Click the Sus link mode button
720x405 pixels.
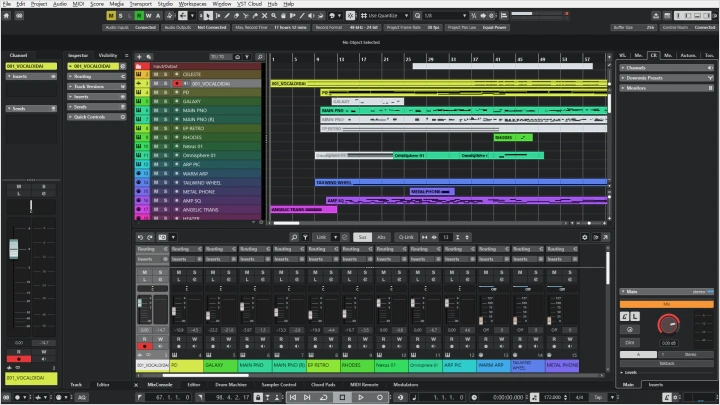pyautogui.click(x=362, y=237)
